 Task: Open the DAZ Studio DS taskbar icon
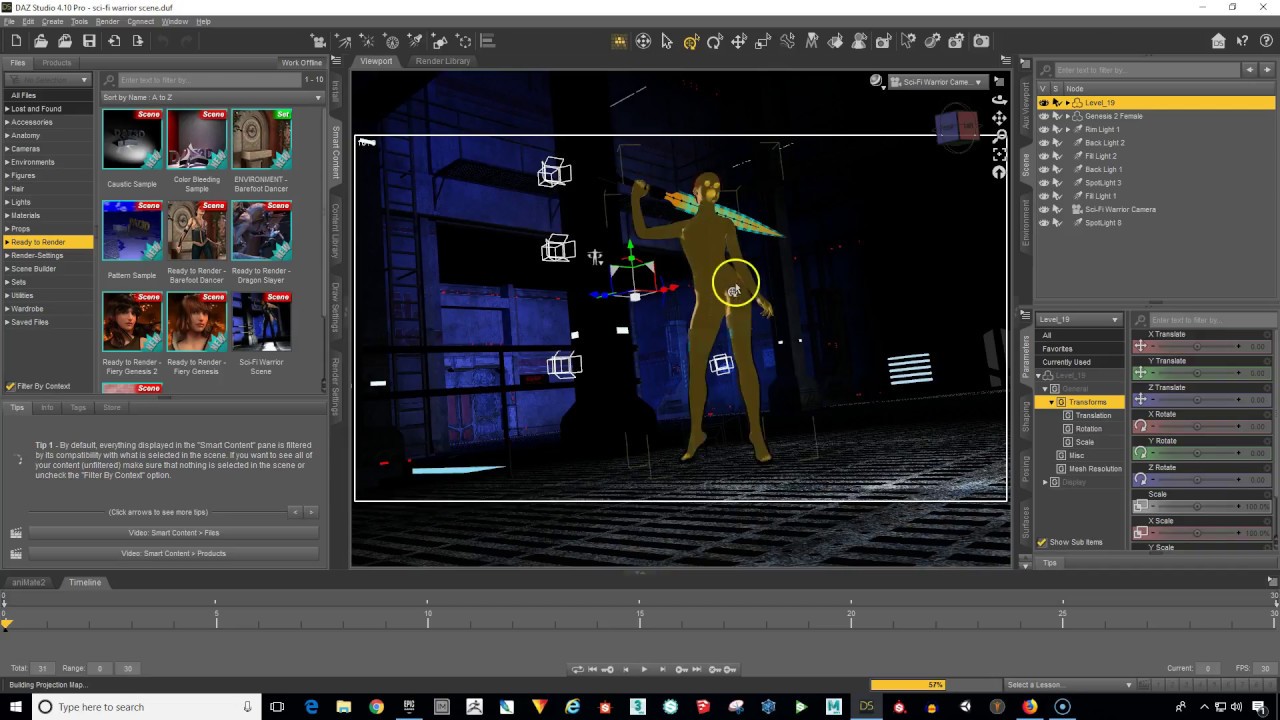866,707
